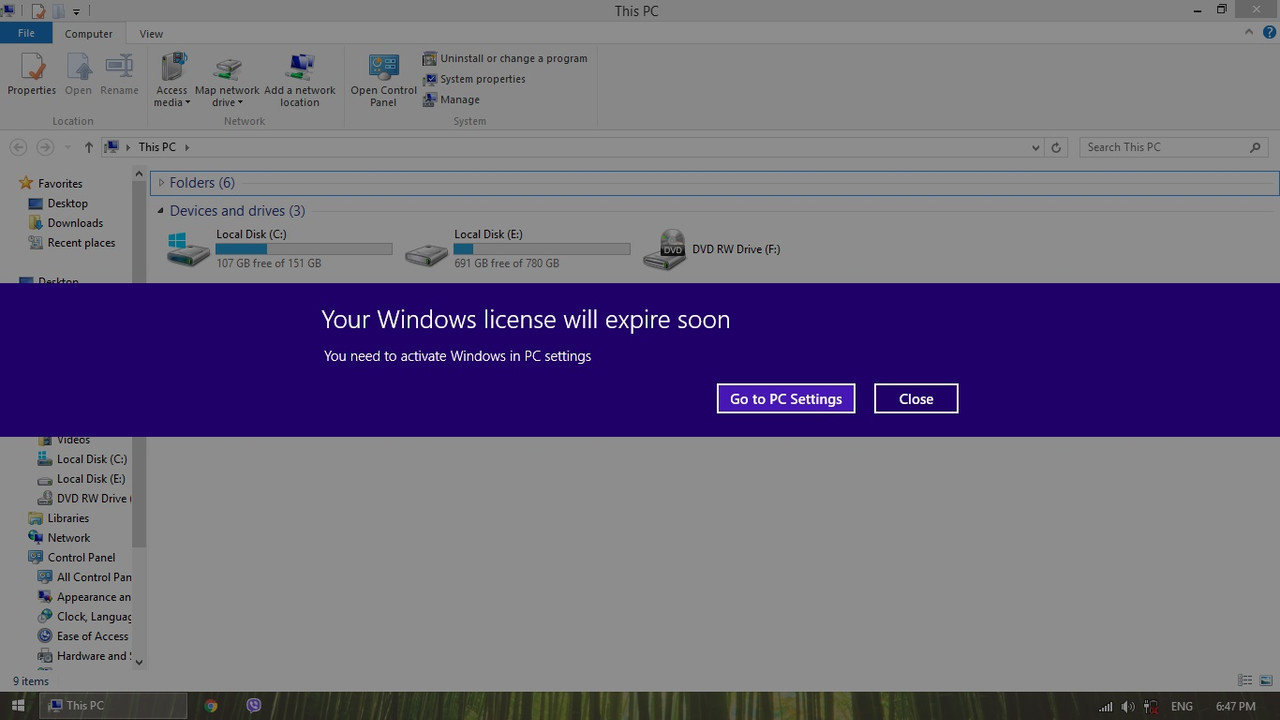Open the Access media ribbon dropdown

pos(172,80)
